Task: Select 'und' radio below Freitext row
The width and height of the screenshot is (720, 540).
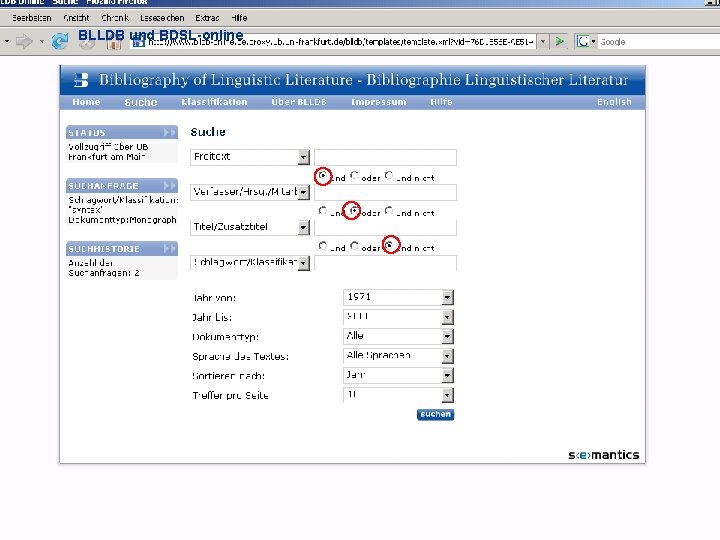Action: [322, 175]
